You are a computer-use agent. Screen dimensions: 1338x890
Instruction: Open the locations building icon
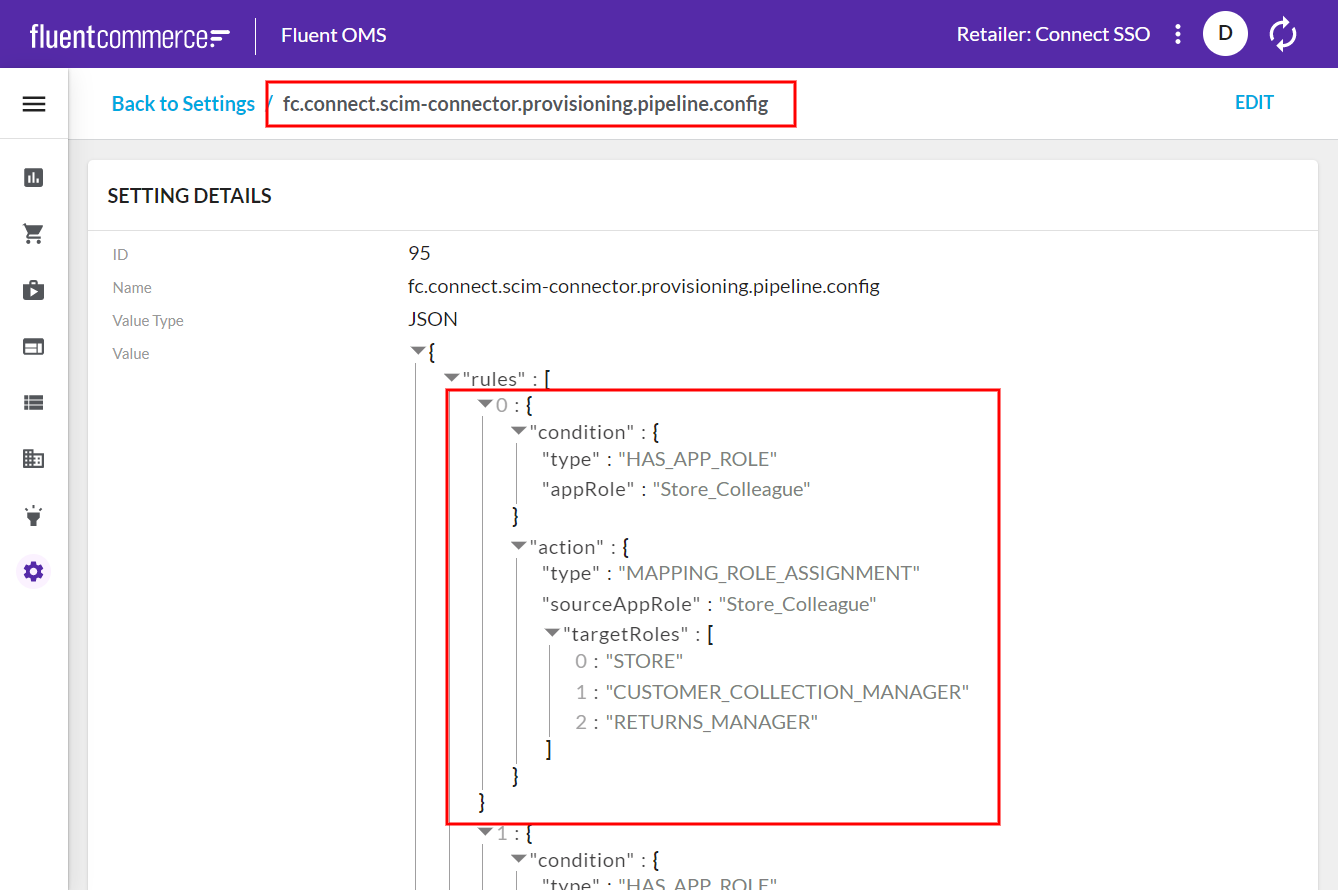click(x=33, y=458)
